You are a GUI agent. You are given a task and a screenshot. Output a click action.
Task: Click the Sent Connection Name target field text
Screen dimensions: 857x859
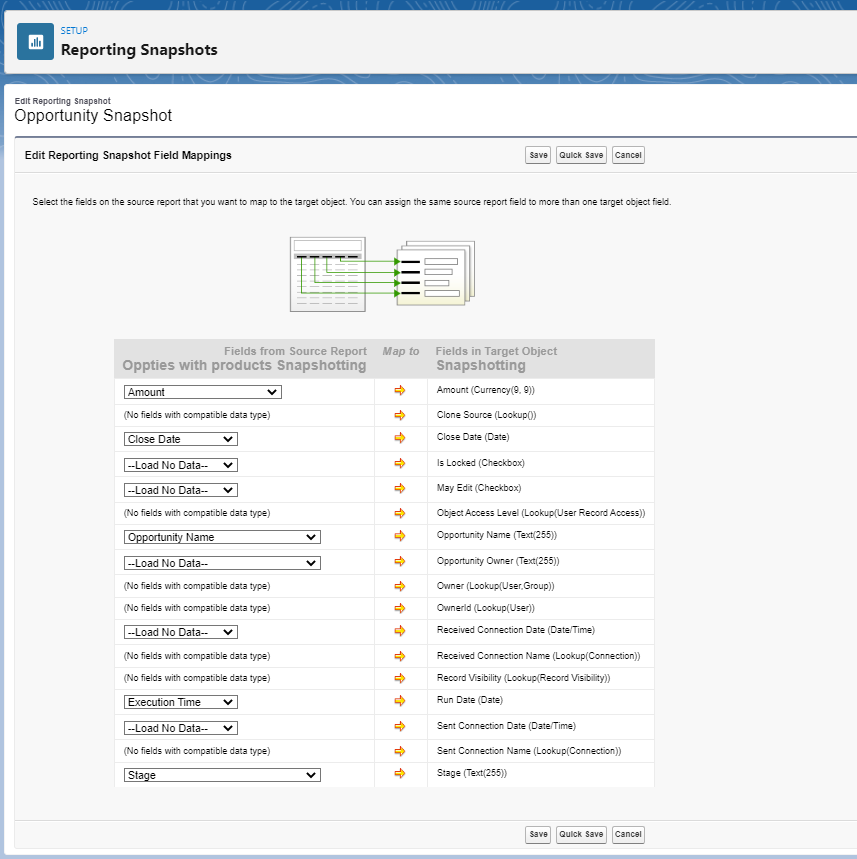[529, 751]
